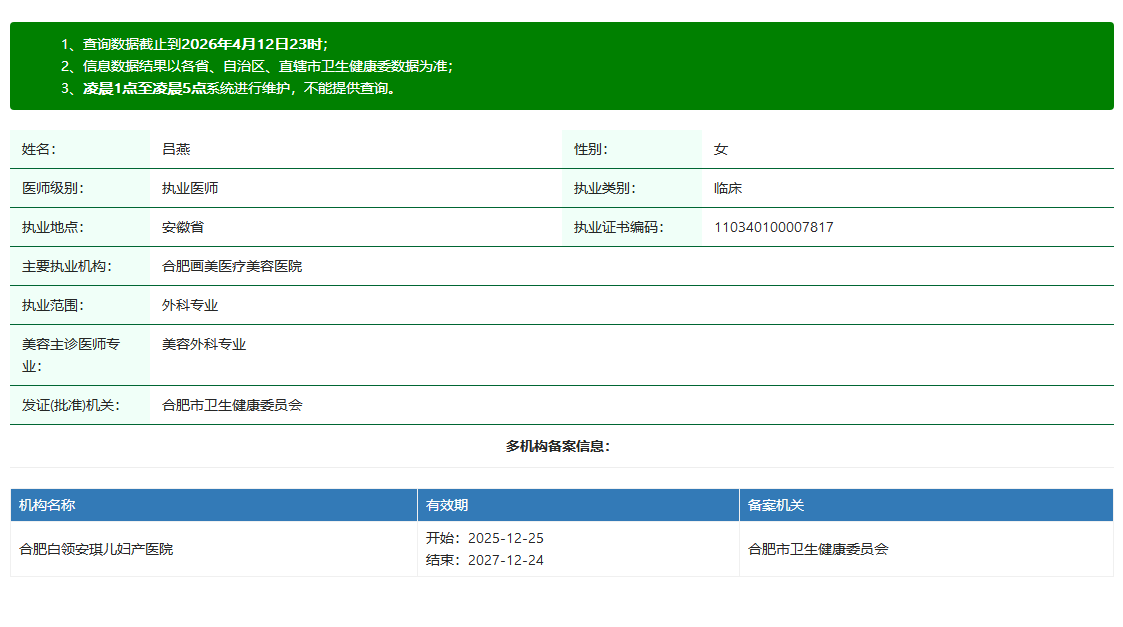Click the 美容外科专业 specialty value

pyautogui.click(x=204, y=344)
